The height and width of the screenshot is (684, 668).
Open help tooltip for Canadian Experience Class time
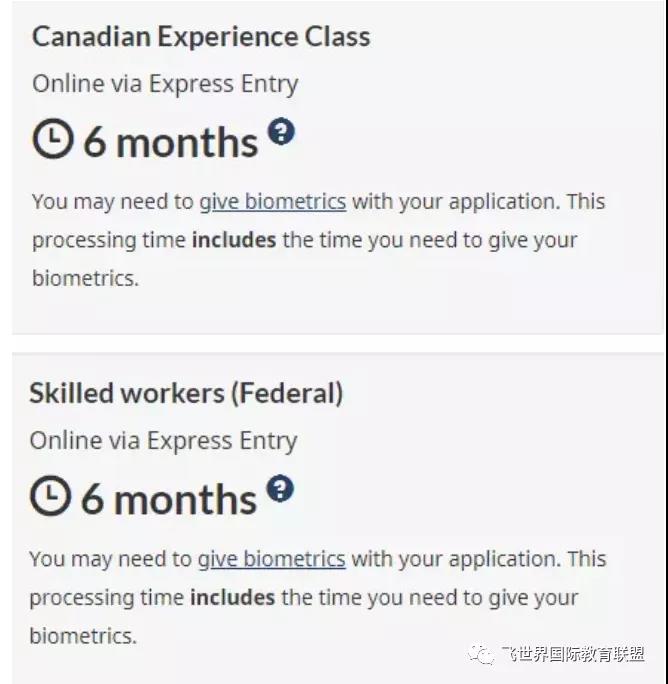[x=281, y=131]
